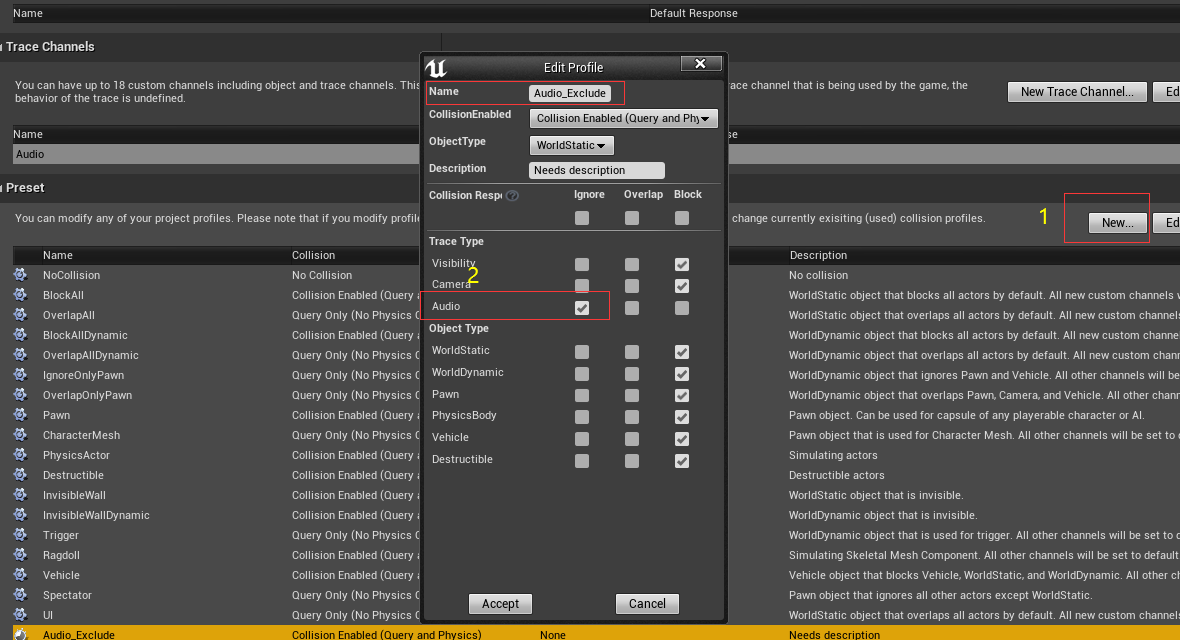The height and width of the screenshot is (640, 1180).
Task: Set Vehicle object type to Overlap
Action: point(632,439)
